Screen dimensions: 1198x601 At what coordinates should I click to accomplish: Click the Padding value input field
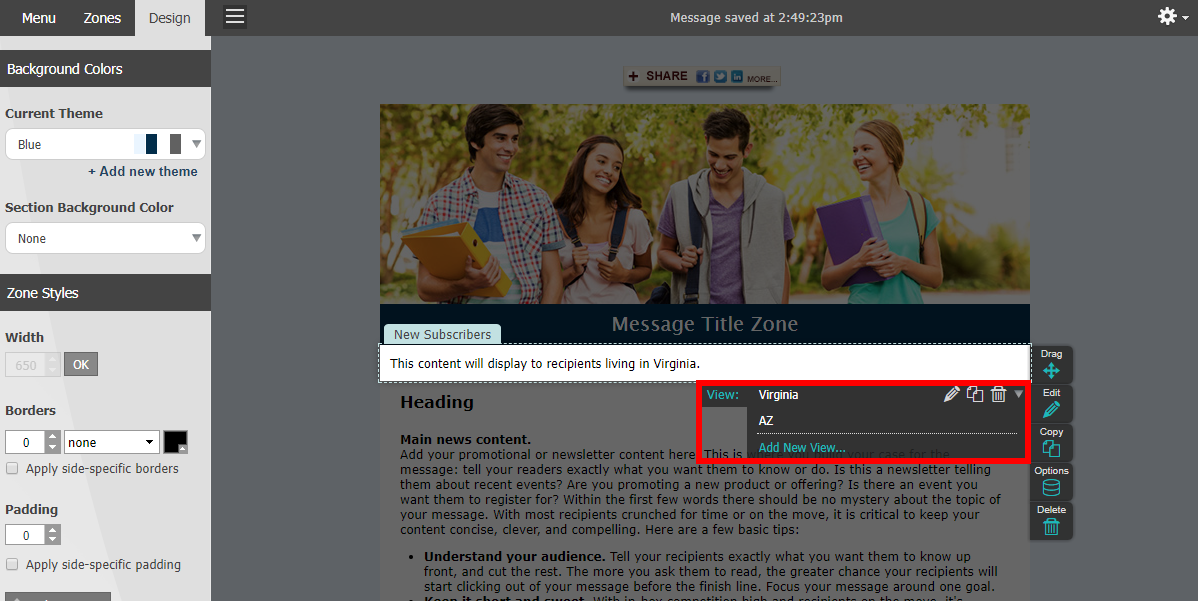(x=26, y=535)
